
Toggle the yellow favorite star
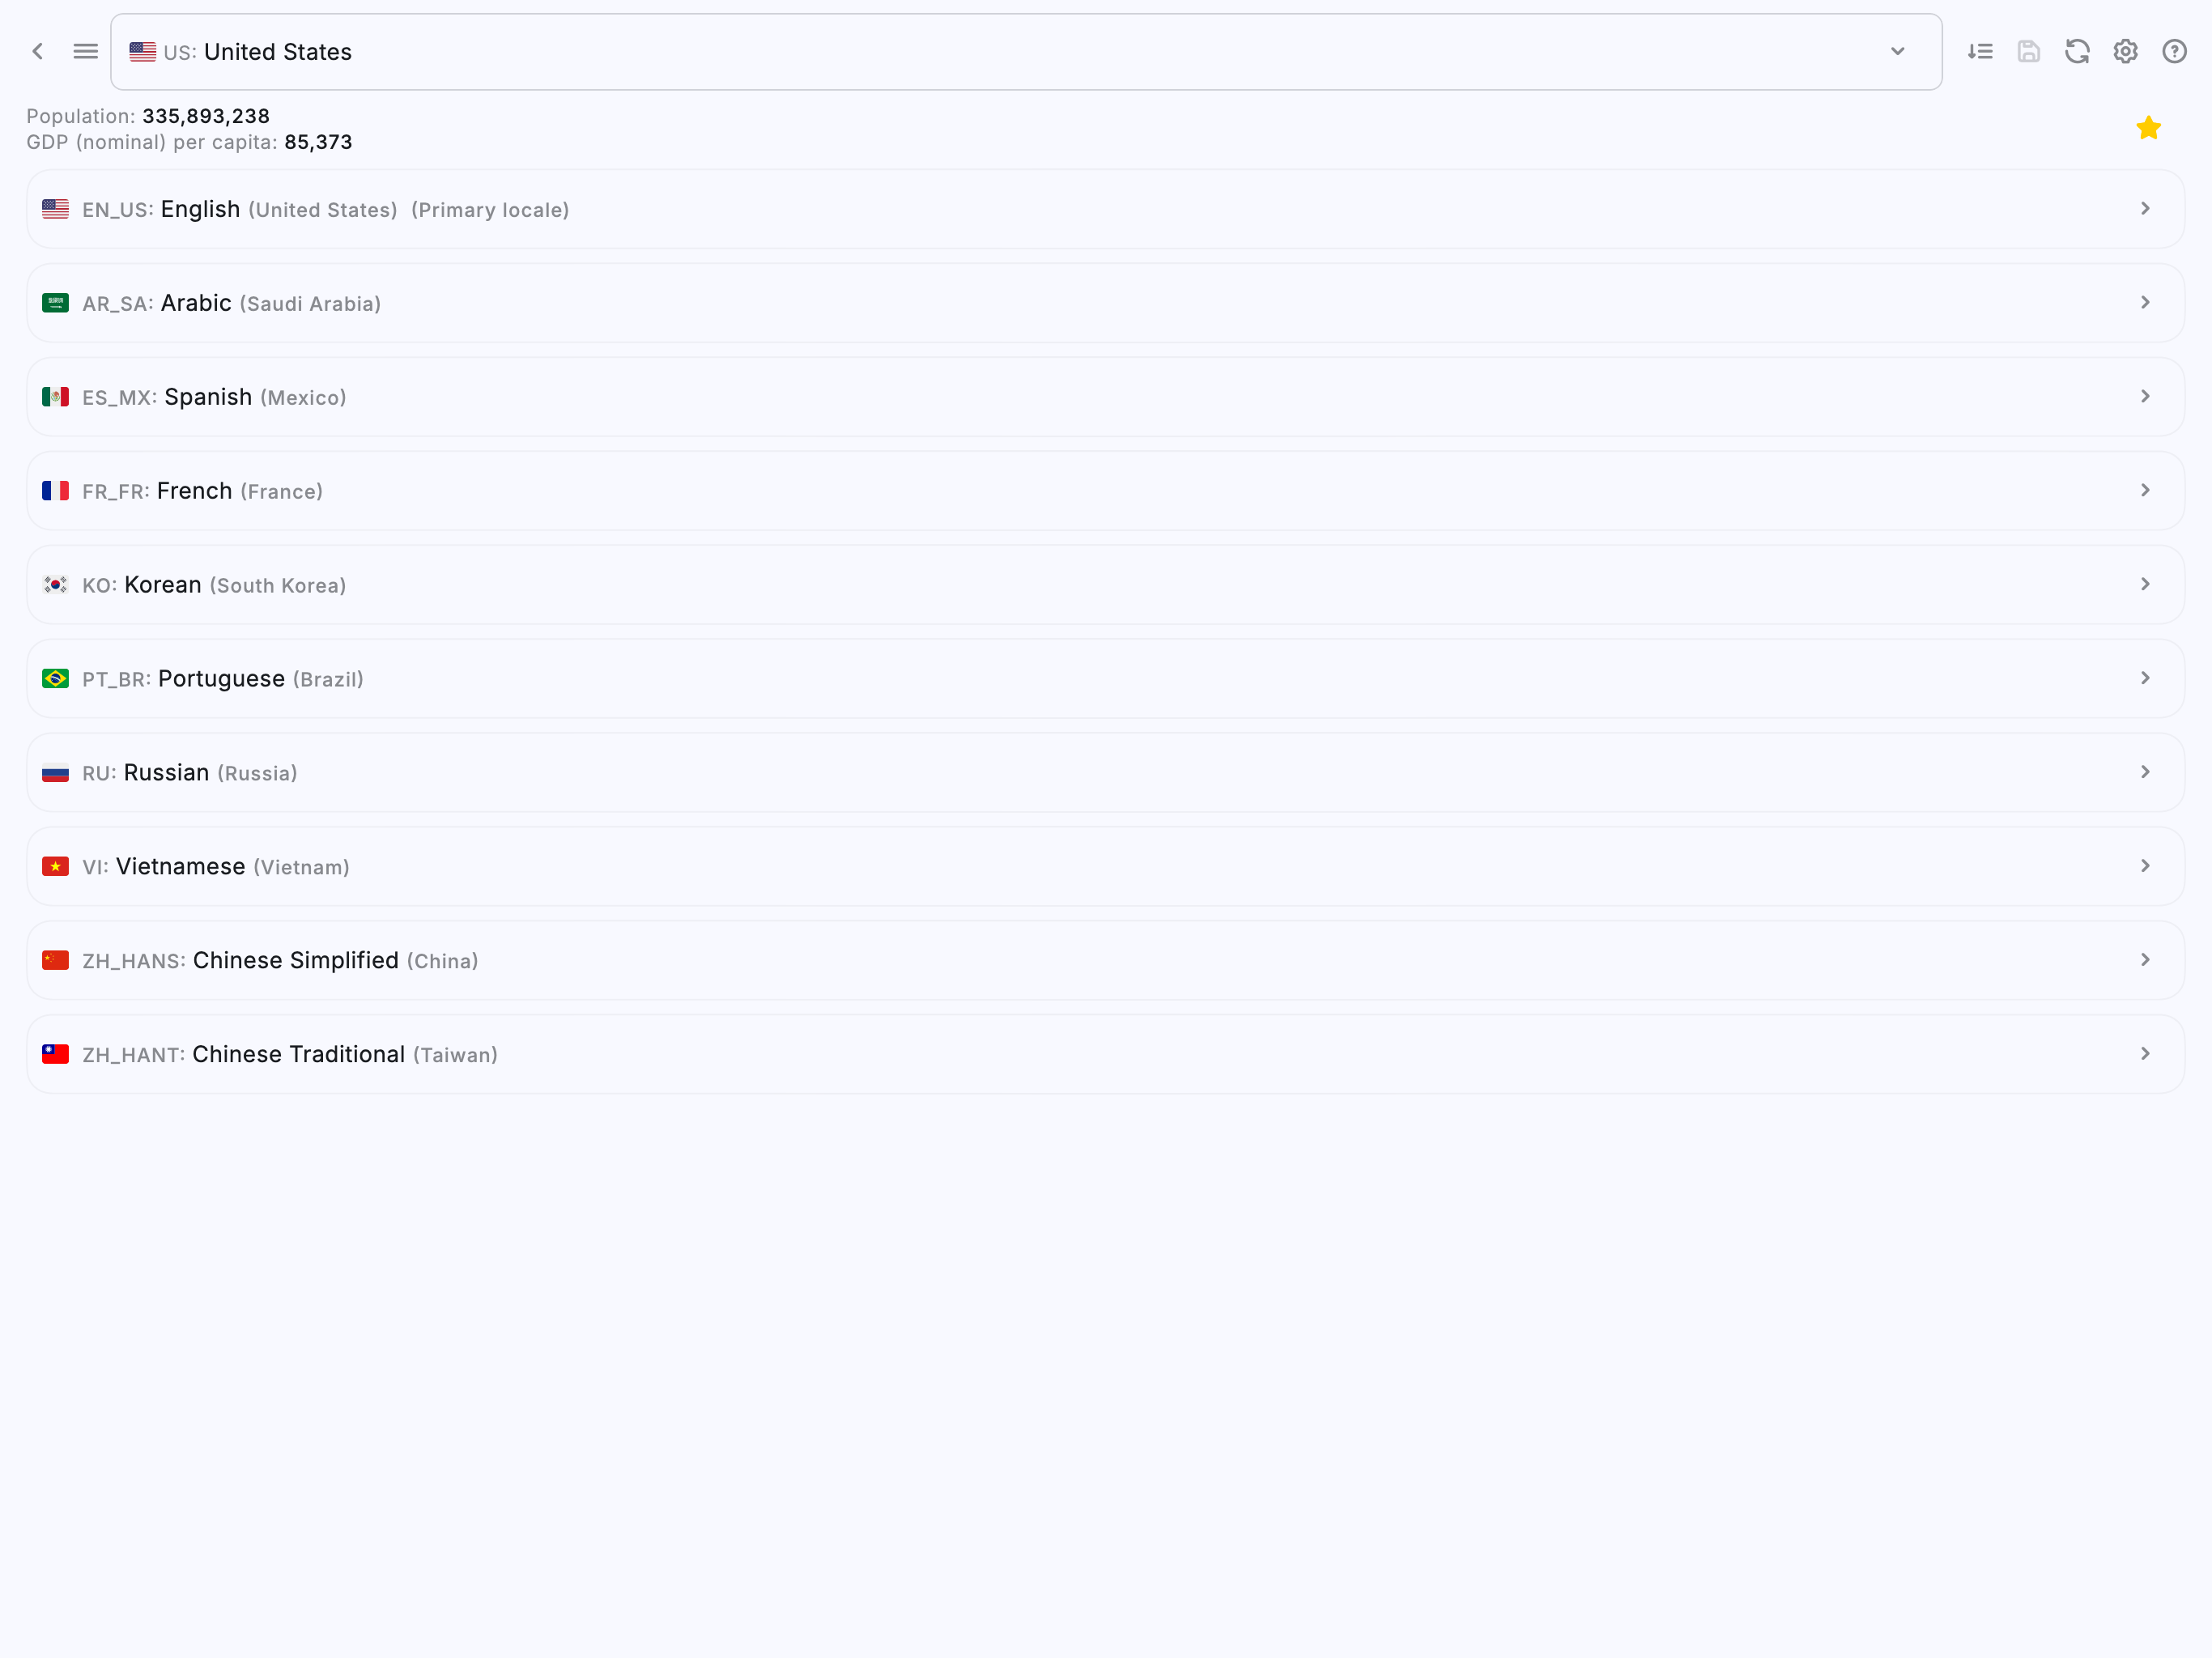[x=2148, y=128]
